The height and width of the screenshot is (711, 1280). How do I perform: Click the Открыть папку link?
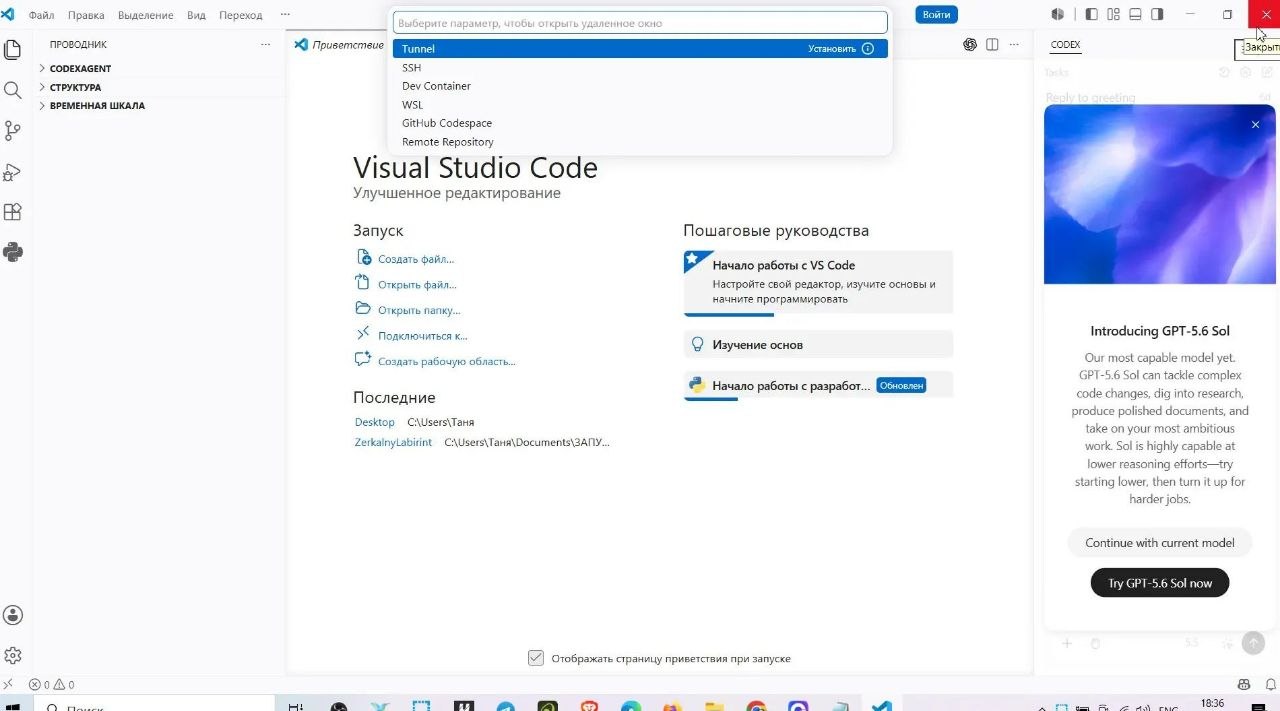[x=419, y=310]
